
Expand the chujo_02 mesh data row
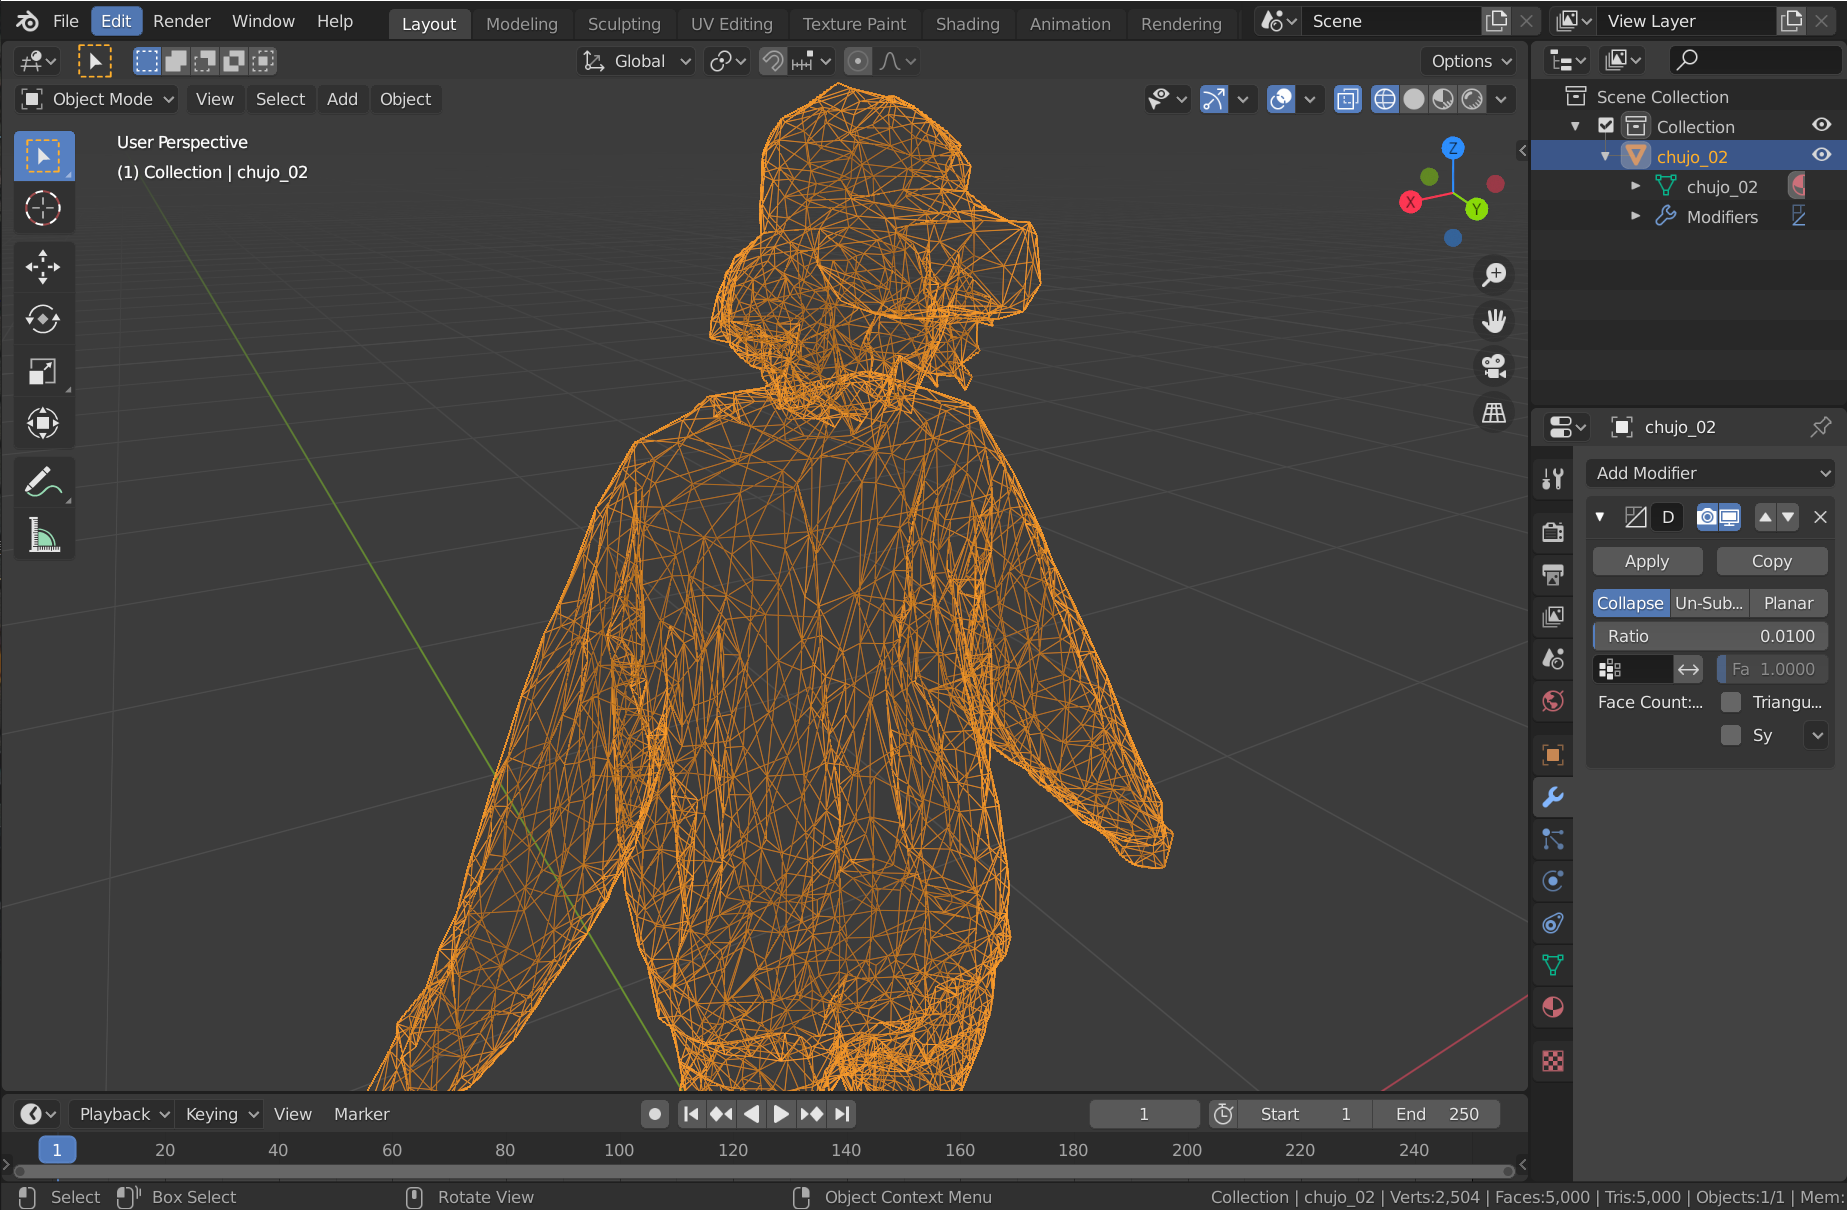[x=1635, y=185]
